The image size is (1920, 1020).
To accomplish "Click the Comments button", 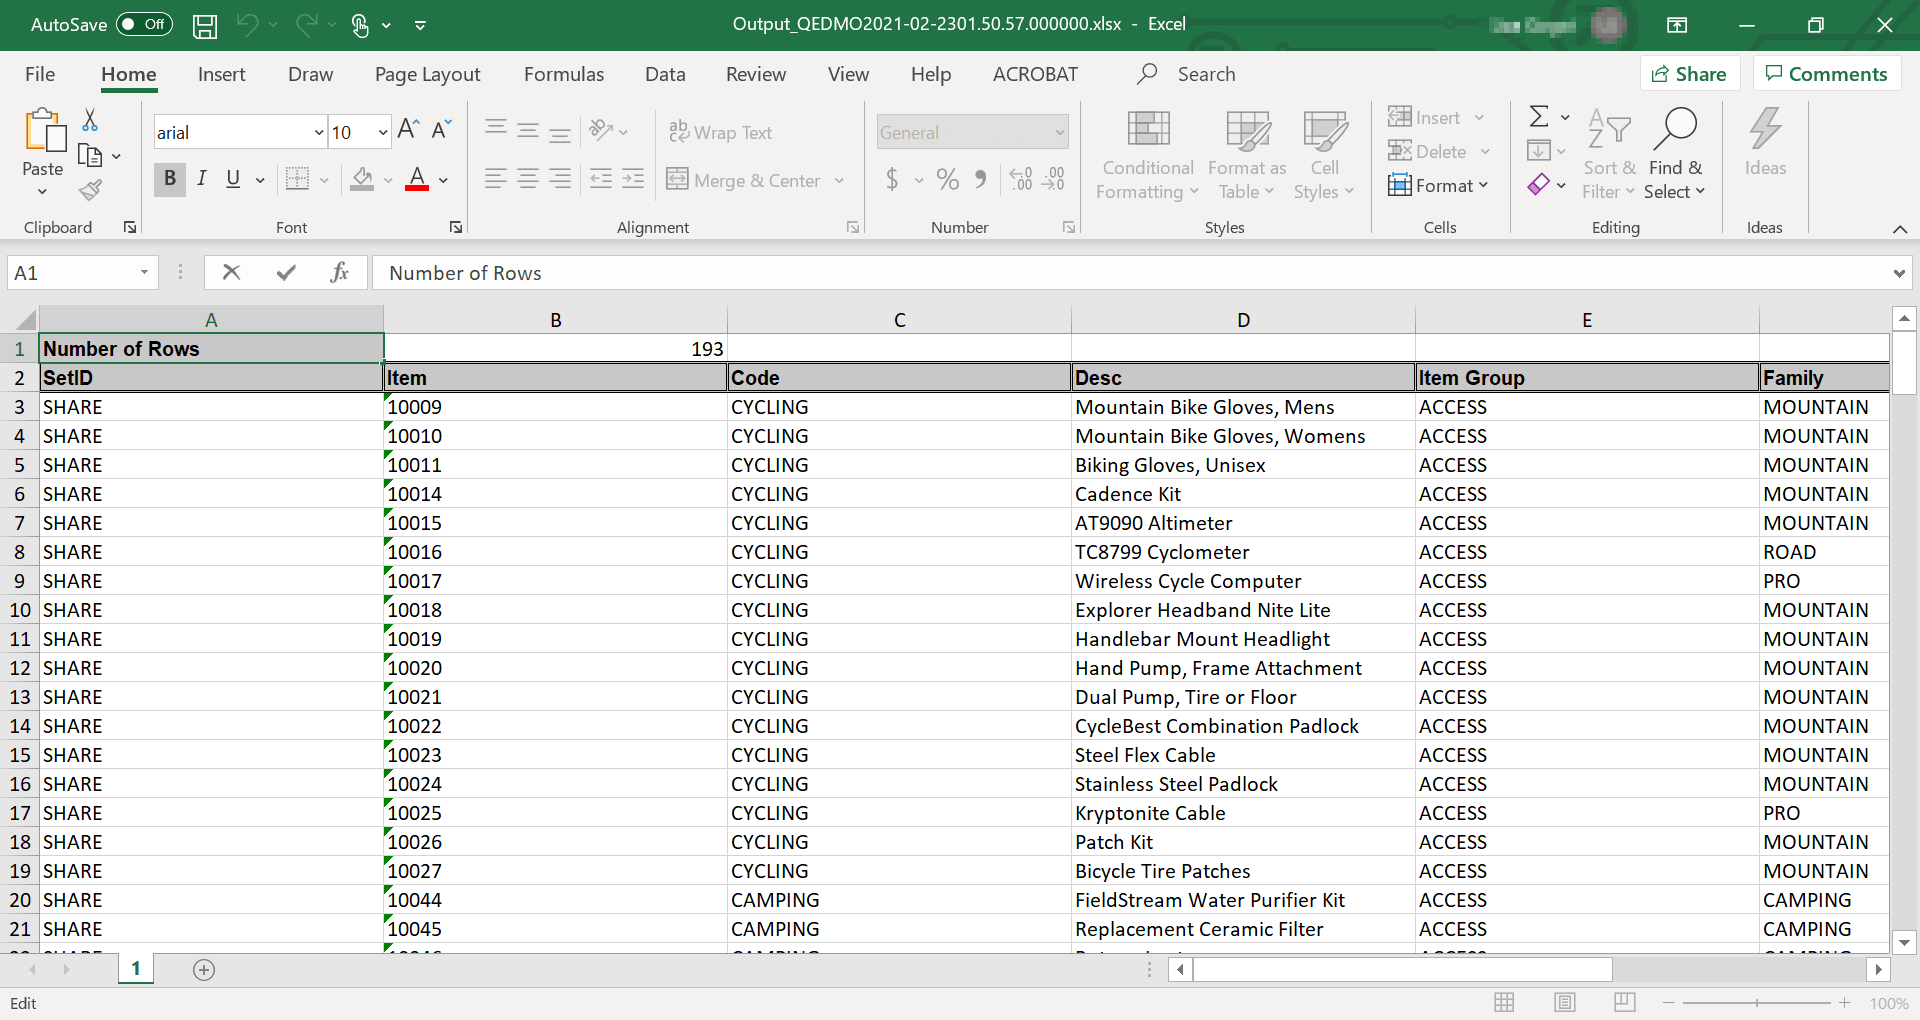I will point(1826,73).
